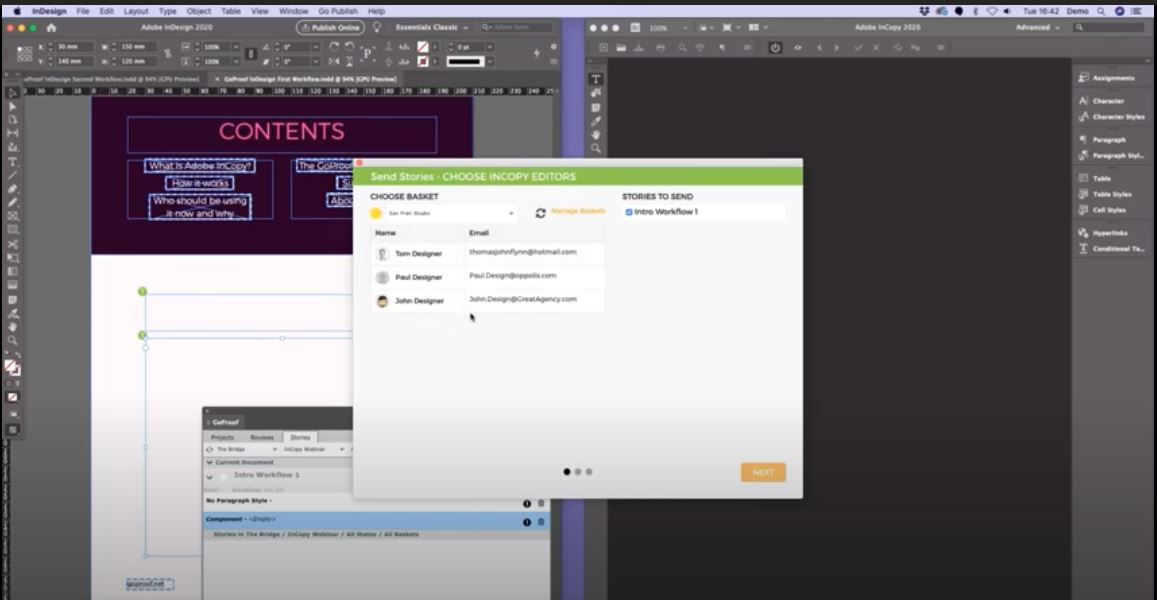The height and width of the screenshot is (600, 1157).
Task: Select the Selection tool in InDesign toolbar
Action: point(13,93)
